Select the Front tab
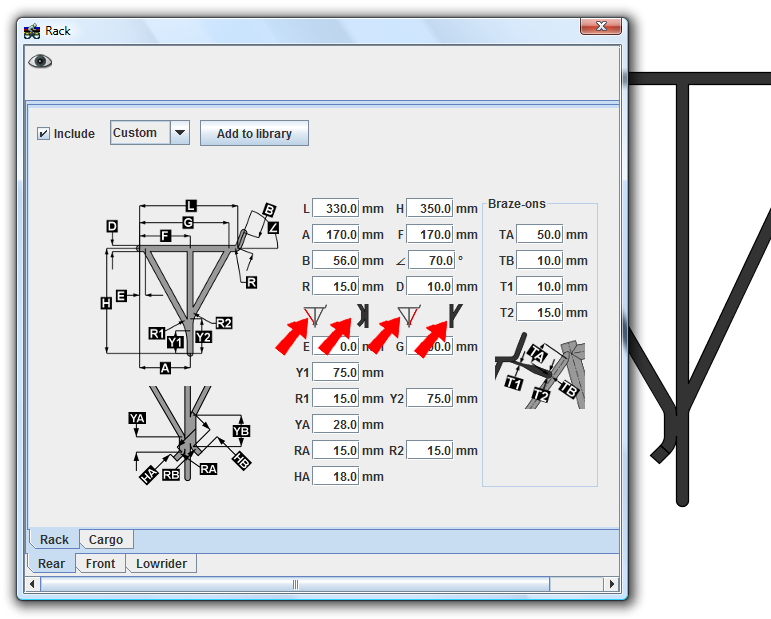The width and height of the screenshot is (771, 619). (100, 563)
